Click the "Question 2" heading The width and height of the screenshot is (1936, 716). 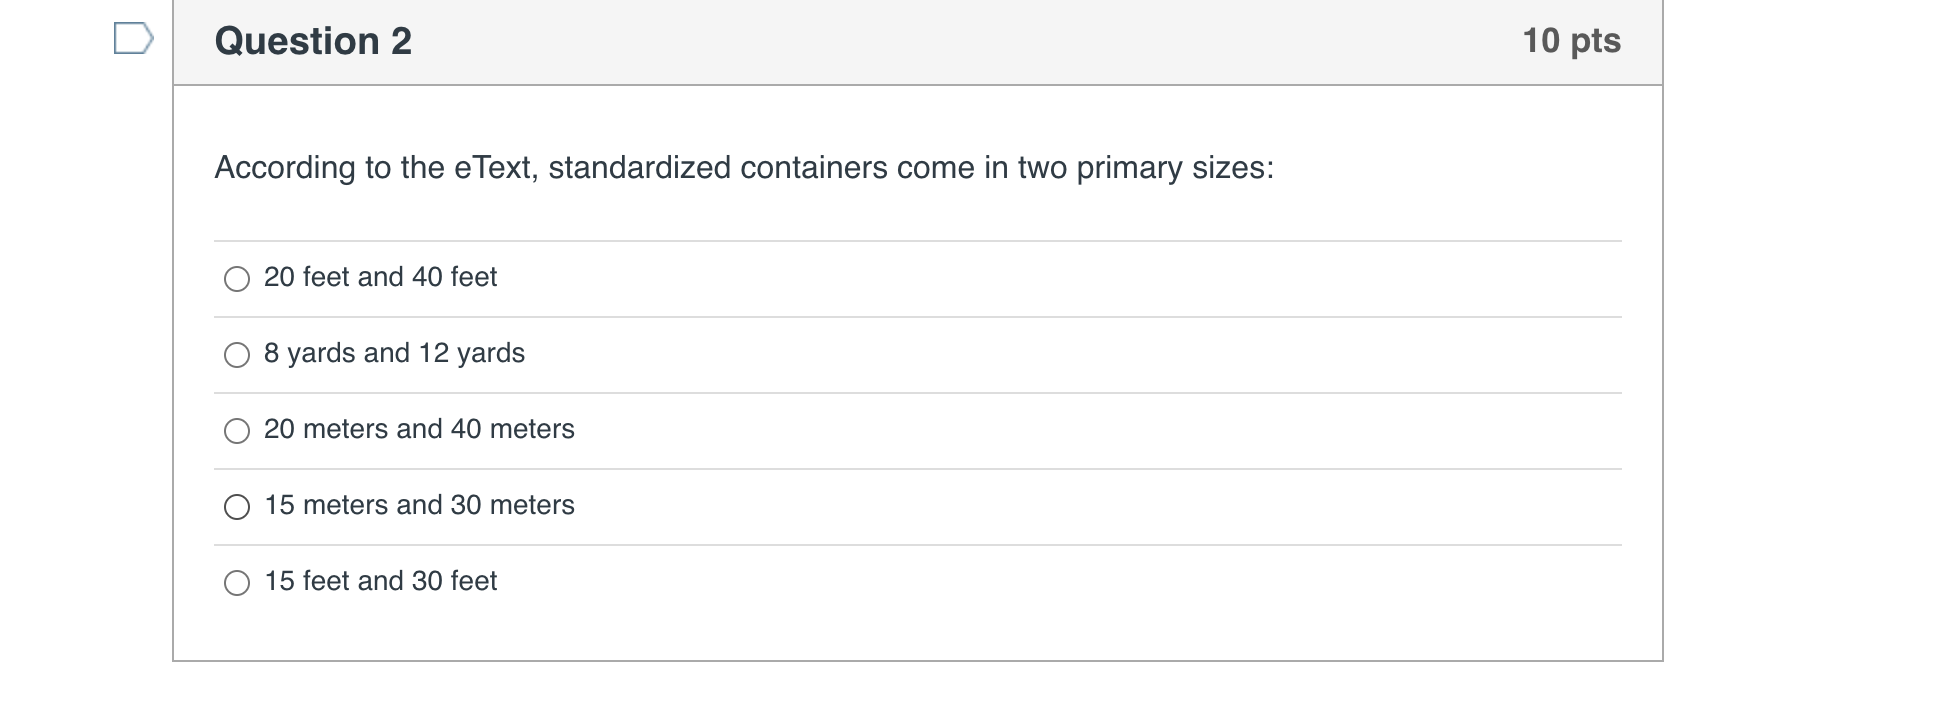[x=313, y=41]
